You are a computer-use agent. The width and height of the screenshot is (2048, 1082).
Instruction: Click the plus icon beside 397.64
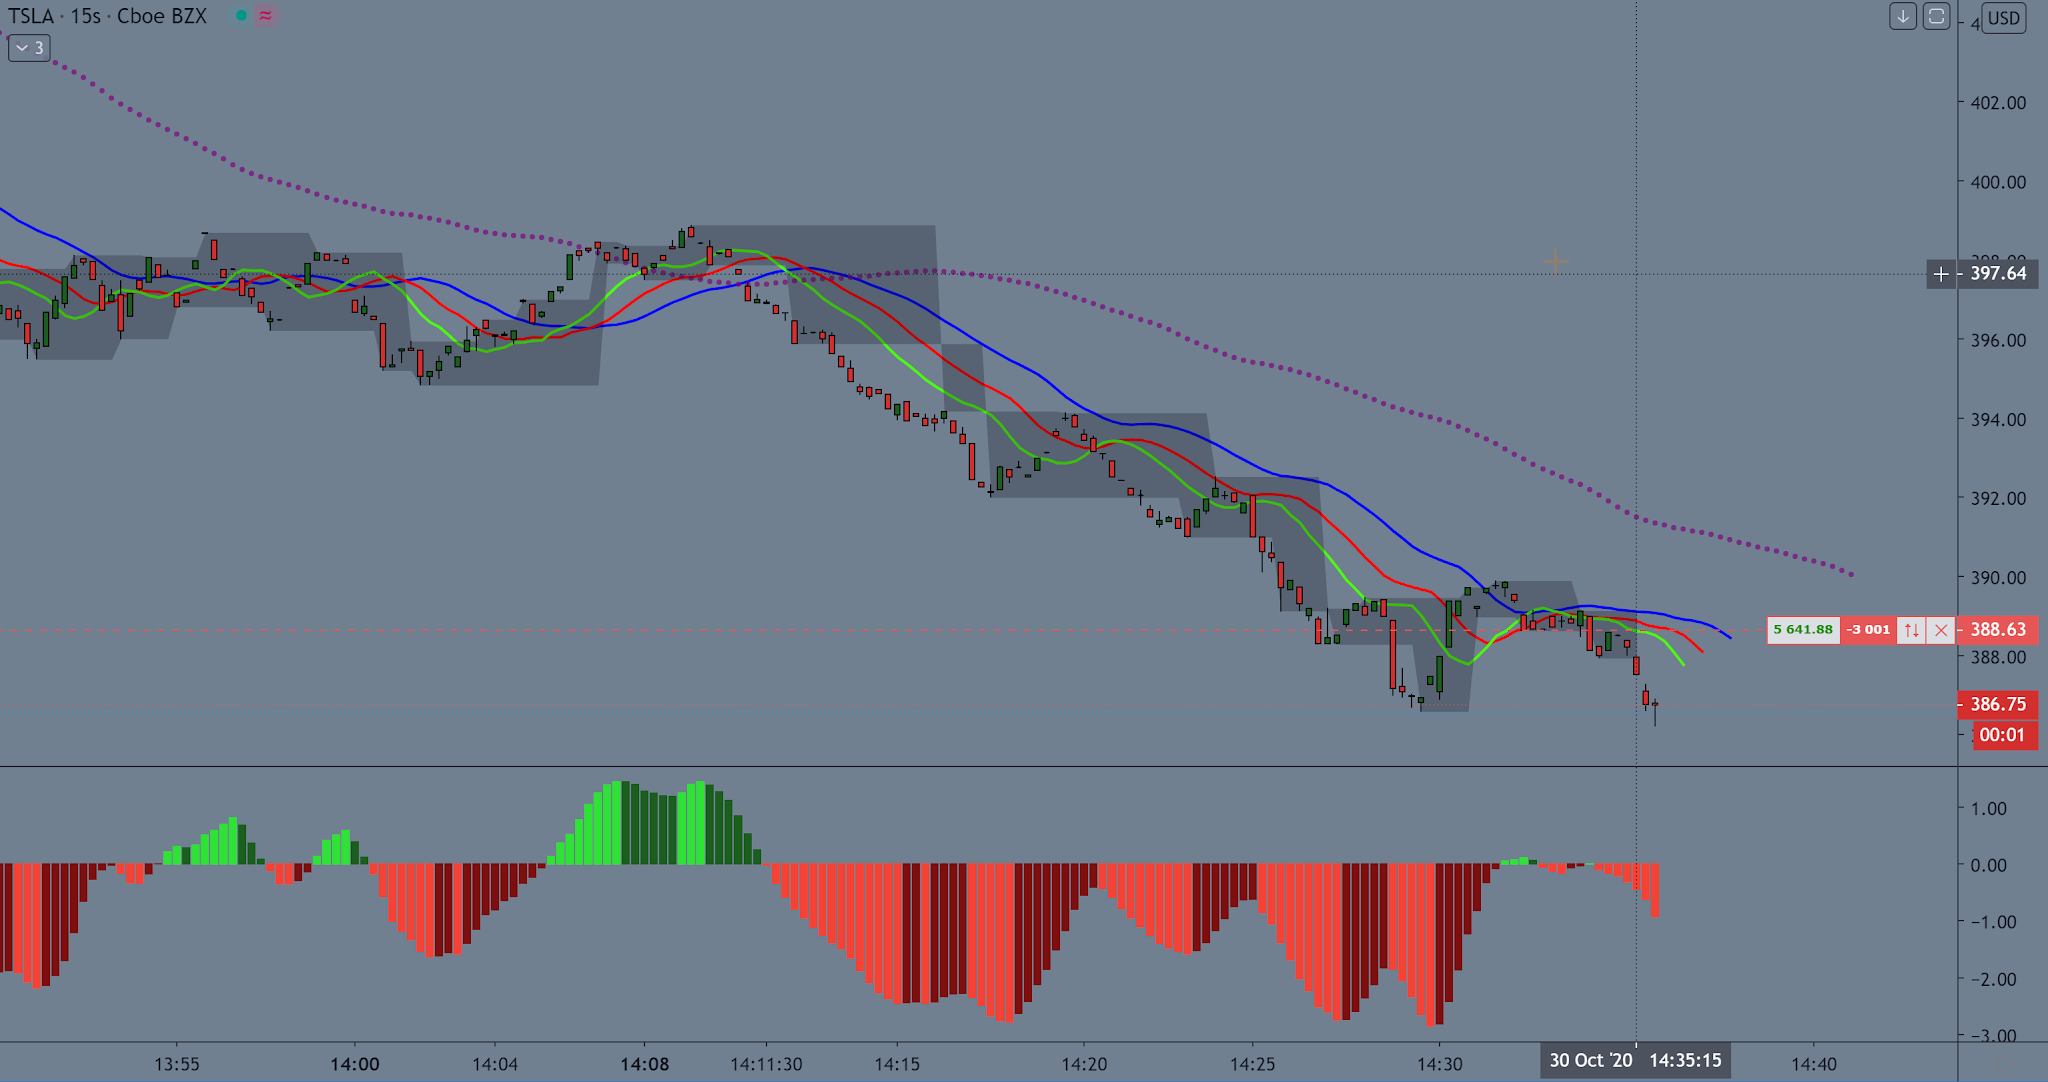tap(1941, 274)
